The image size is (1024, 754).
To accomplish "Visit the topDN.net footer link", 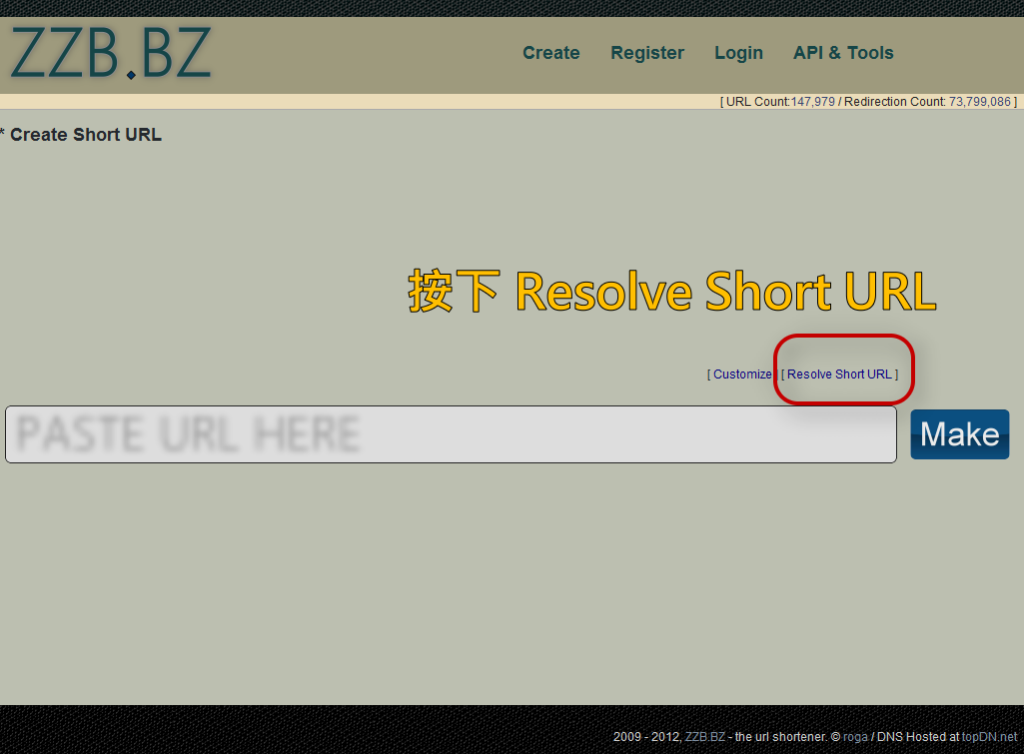I will click(989, 736).
